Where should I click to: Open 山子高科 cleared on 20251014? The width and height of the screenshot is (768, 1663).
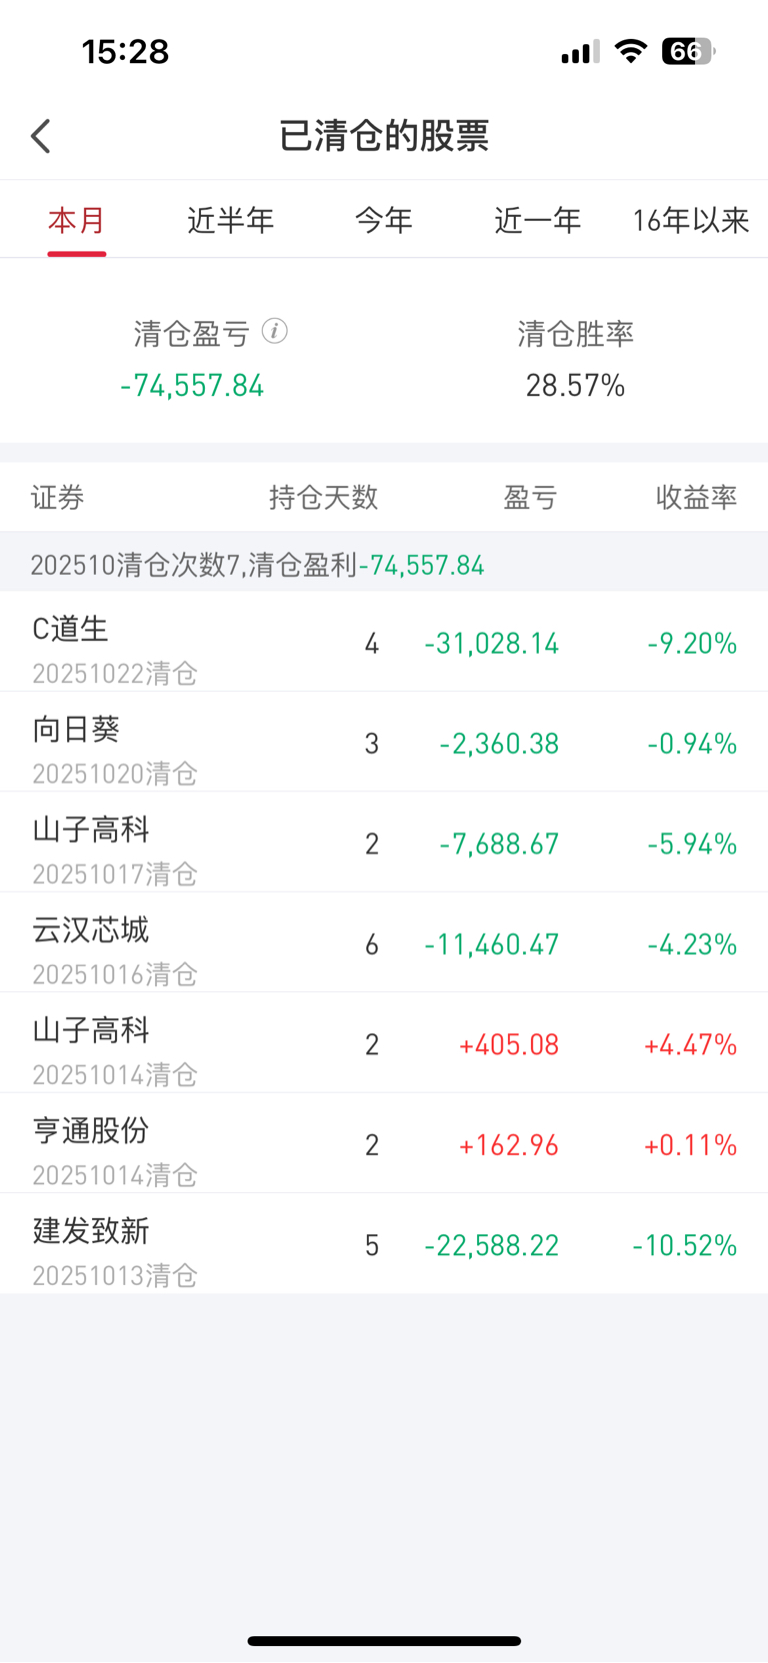pyautogui.click(x=384, y=1043)
